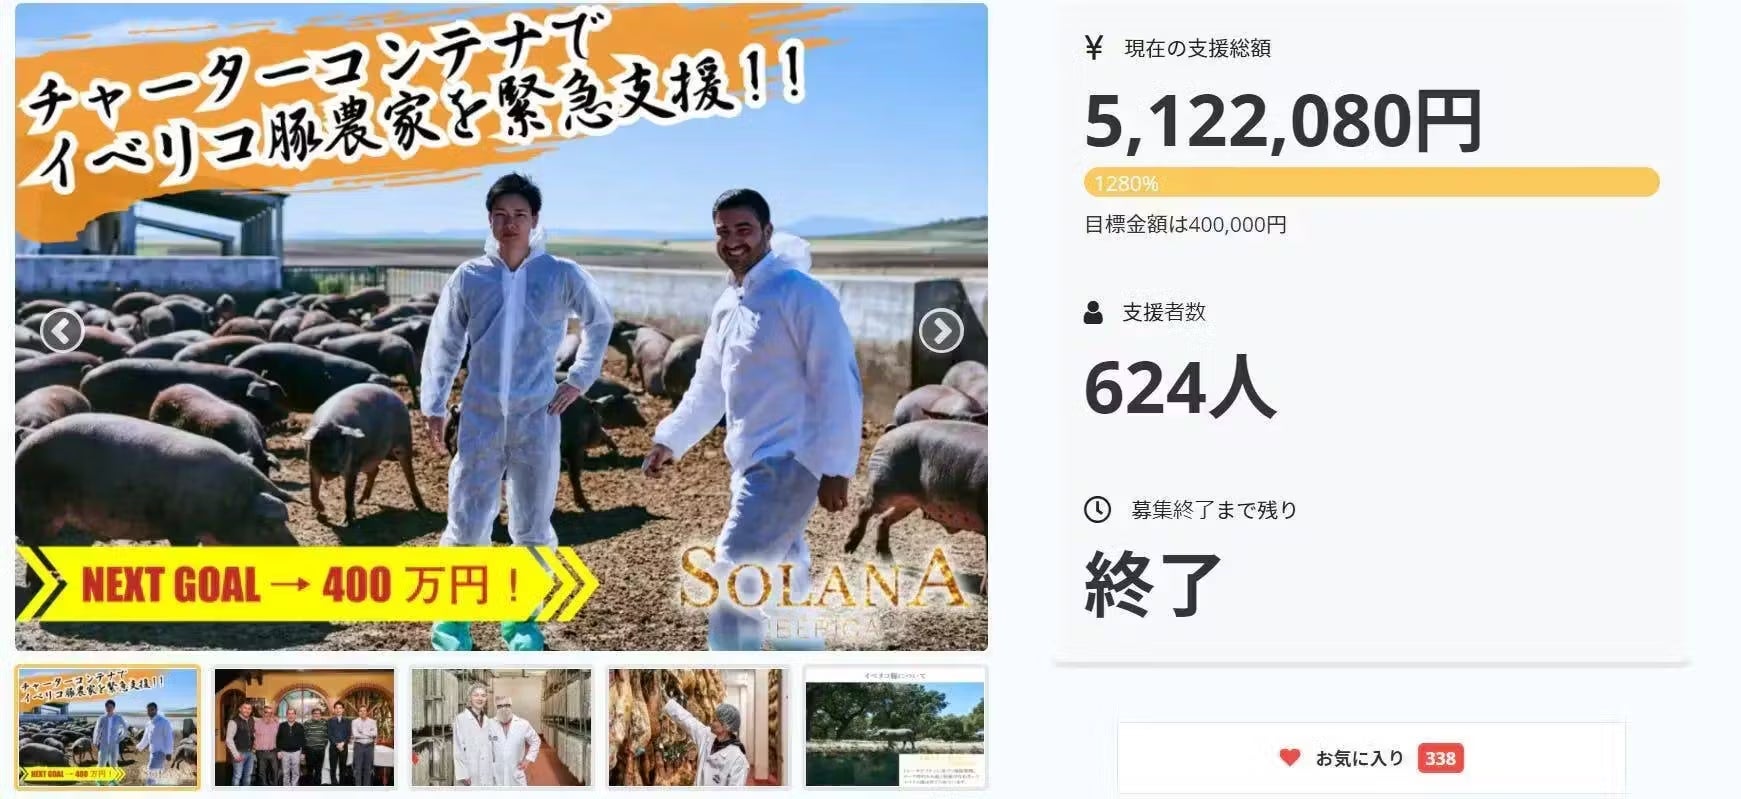This screenshot has height=799, width=1741.
Task: Click the clock icon beside 募集終了まで残り
Action: tap(1097, 509)
